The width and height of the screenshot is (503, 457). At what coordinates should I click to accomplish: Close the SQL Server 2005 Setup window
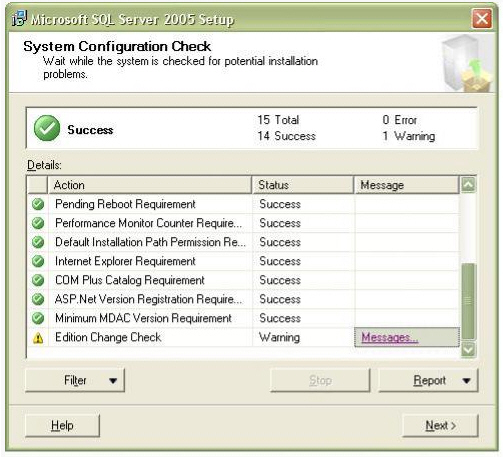pyautogui.click(x=482, y=19)
